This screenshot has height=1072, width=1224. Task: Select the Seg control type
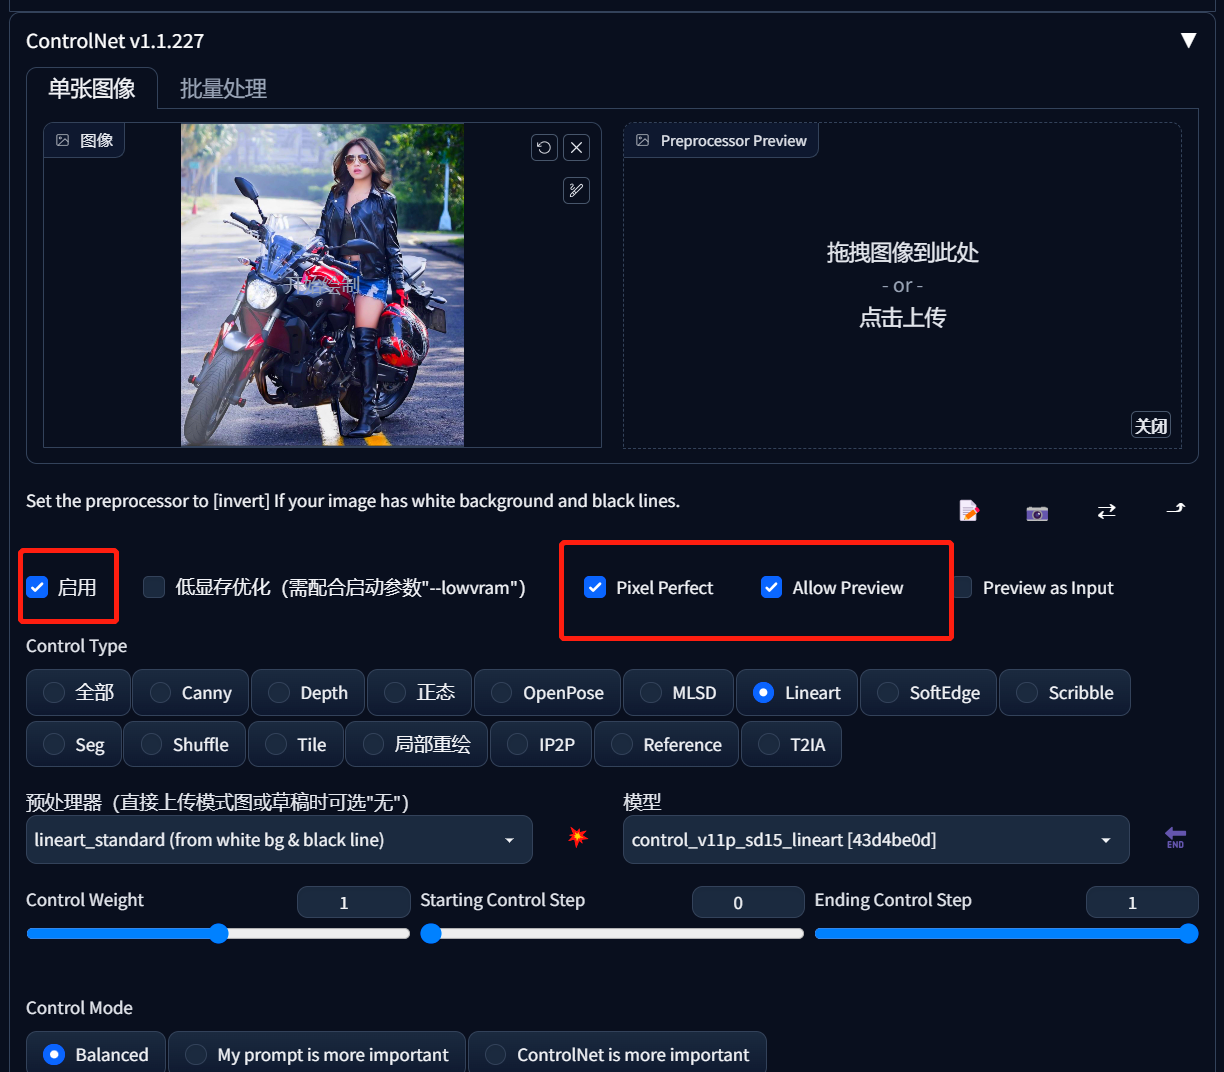(73, 744)
